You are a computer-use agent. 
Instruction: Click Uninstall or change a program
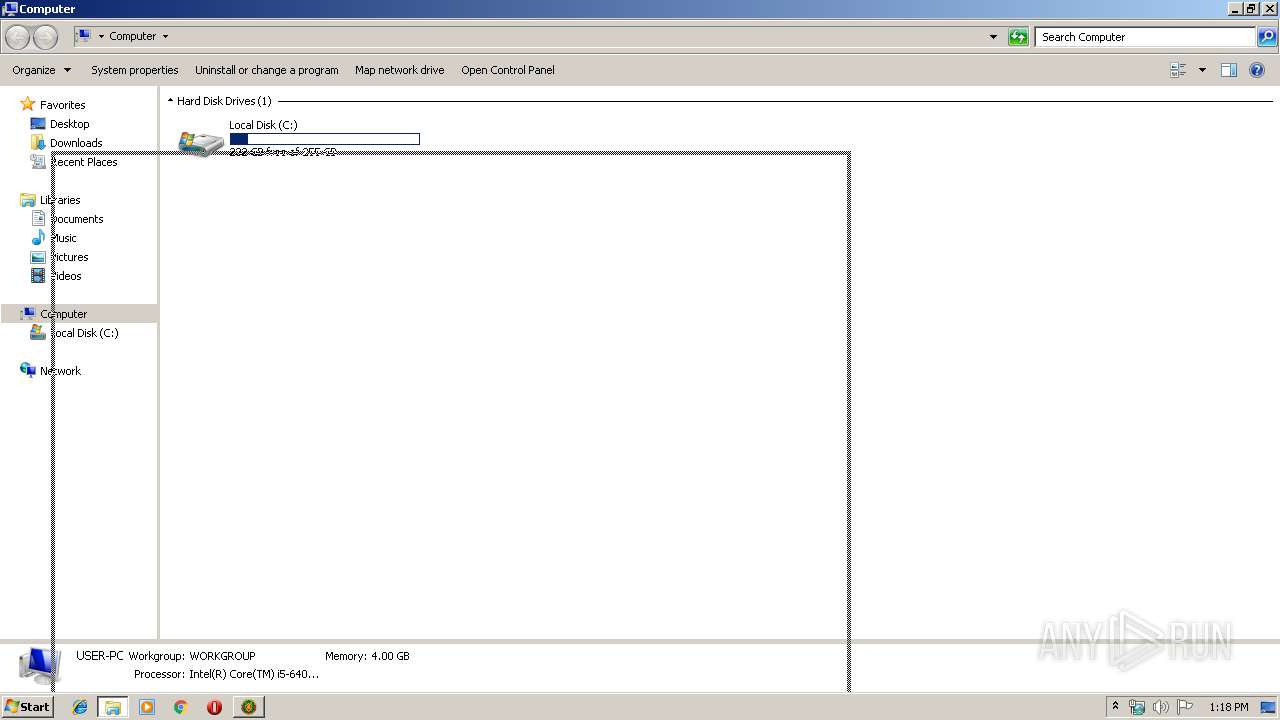[x=267, y=70]
